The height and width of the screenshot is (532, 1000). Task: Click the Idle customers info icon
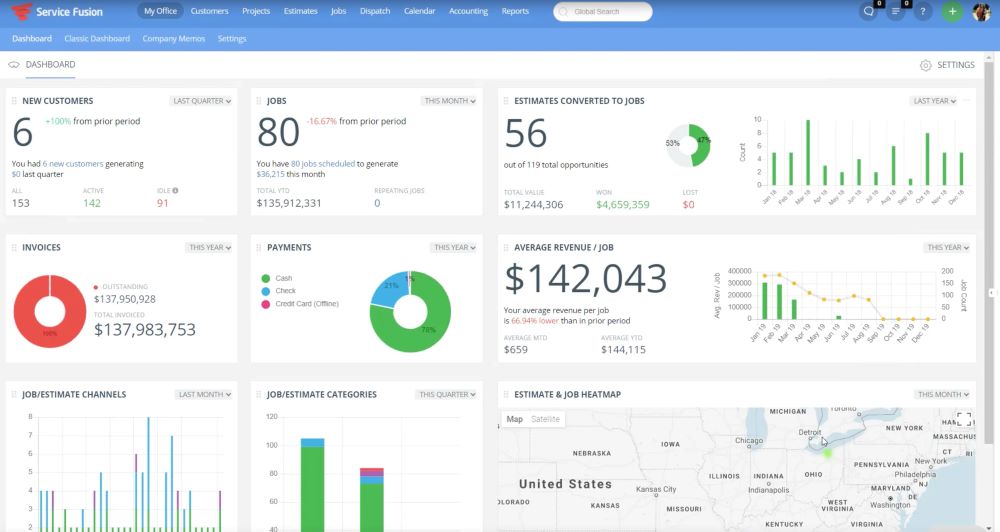pos(176,190)
